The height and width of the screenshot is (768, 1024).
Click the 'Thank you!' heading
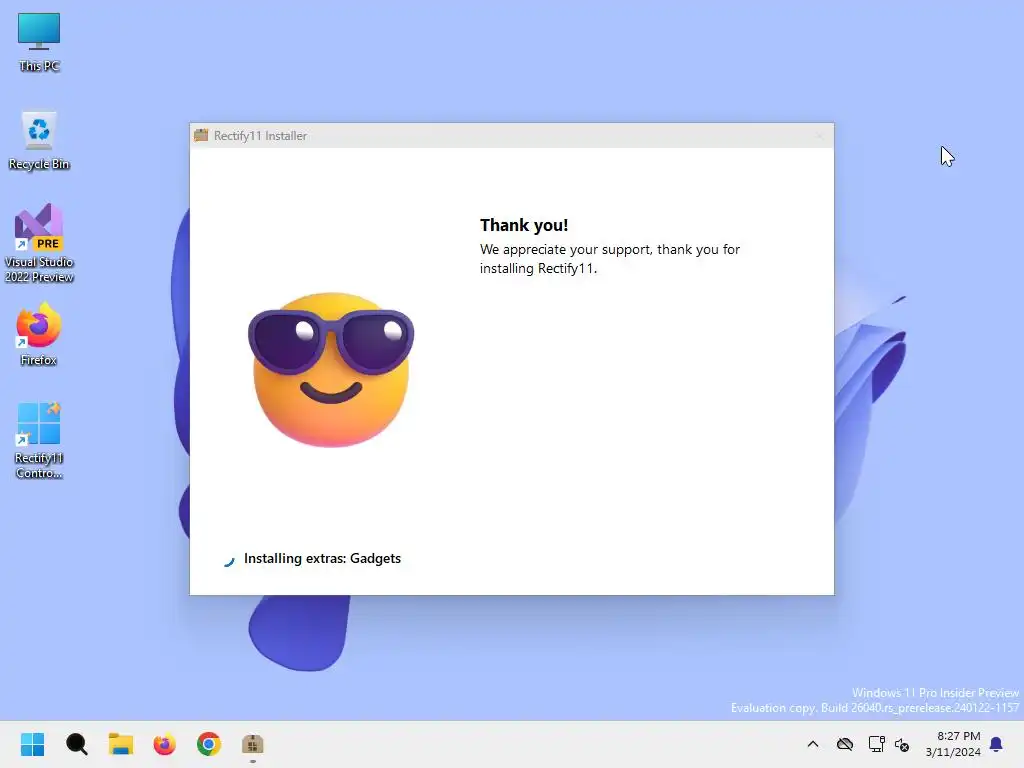click(524, 225)
